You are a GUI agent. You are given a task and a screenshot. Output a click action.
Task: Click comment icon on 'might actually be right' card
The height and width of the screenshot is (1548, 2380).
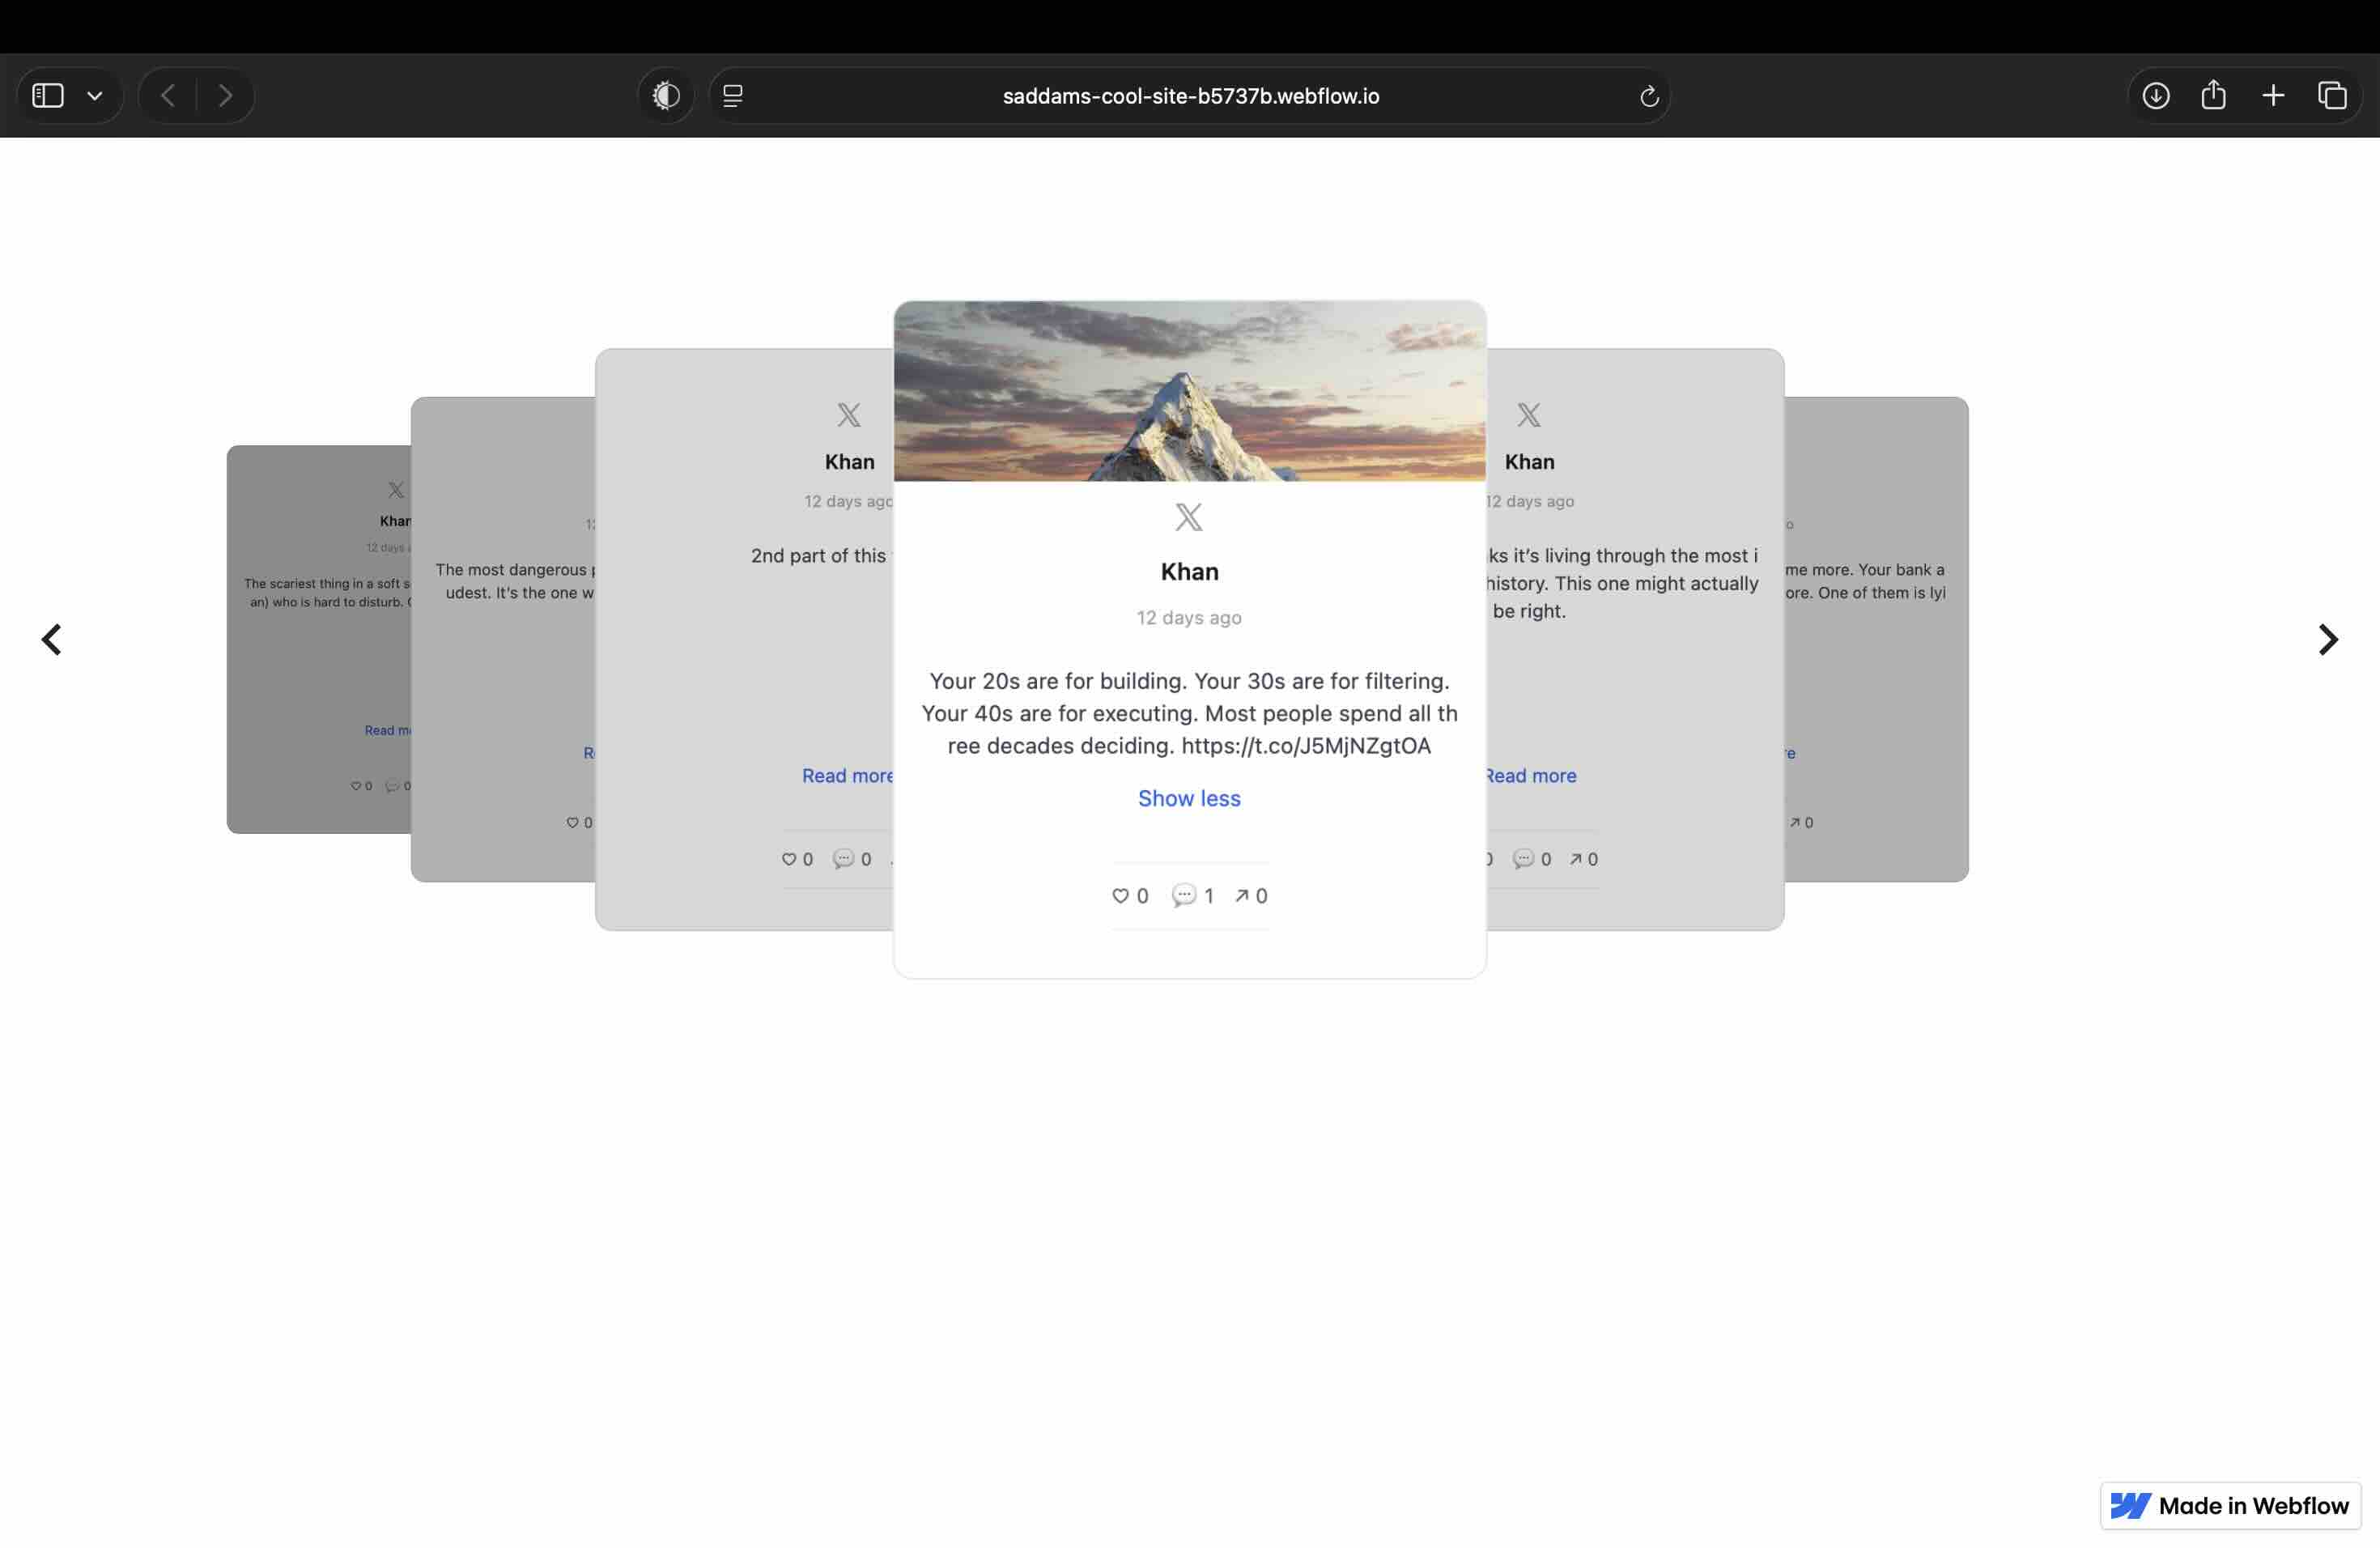1524,859
